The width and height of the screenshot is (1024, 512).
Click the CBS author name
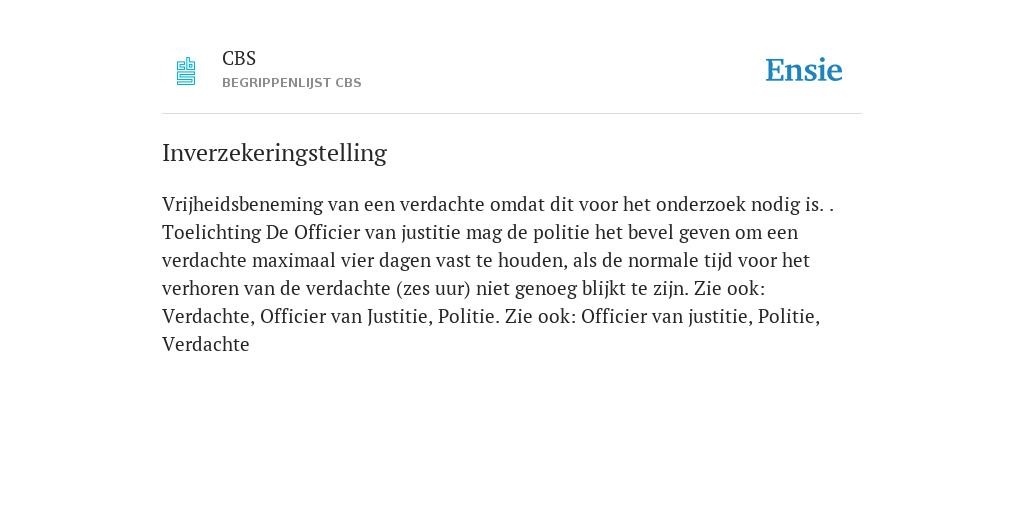click(239, 59)
